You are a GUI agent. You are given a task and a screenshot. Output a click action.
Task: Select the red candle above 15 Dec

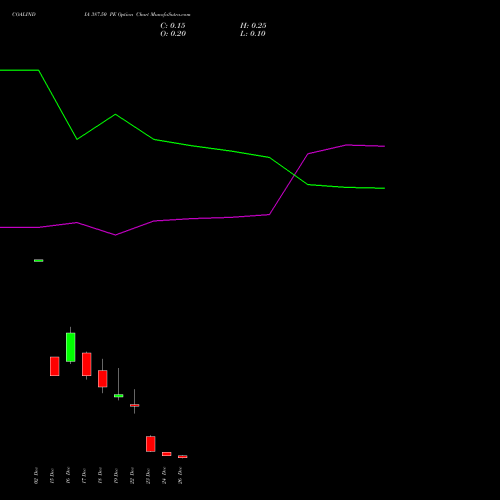pos(55,366)
